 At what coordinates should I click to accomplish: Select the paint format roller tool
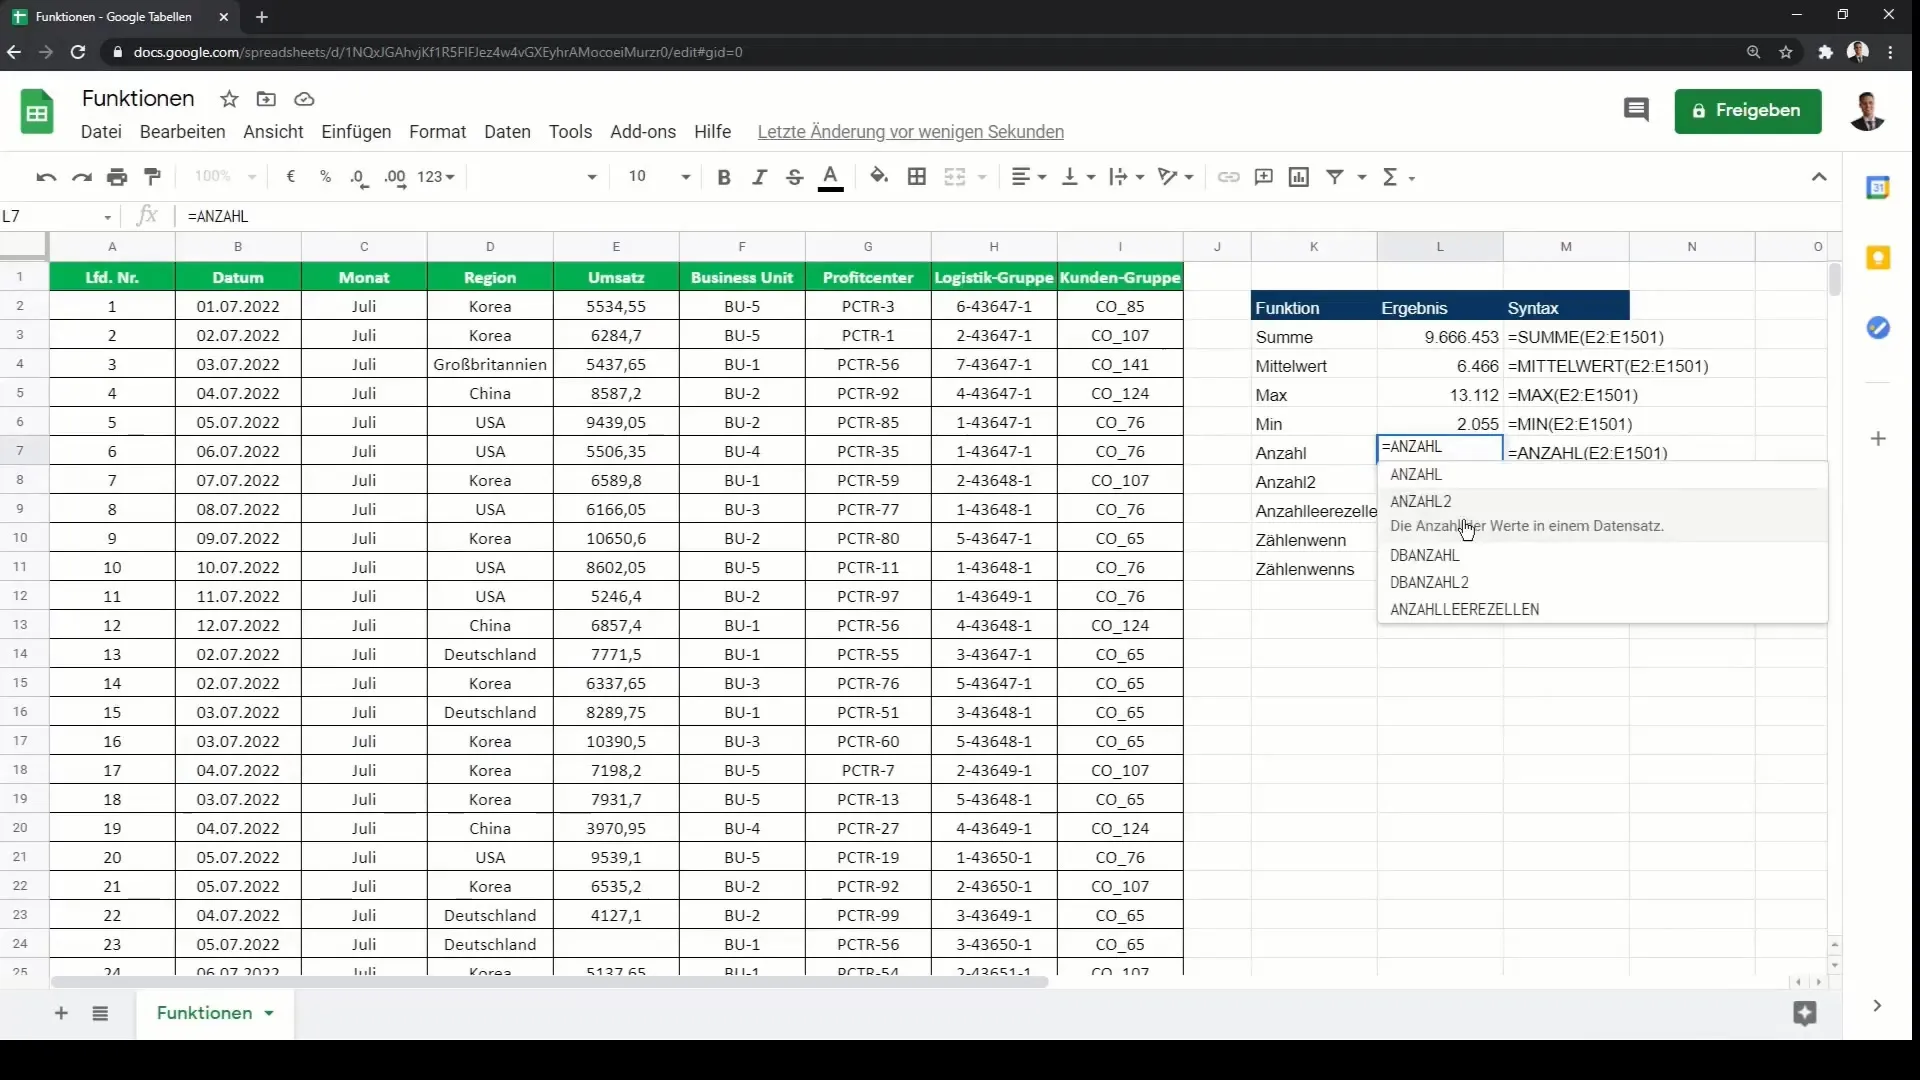pyautogui.click(x=152, y=177)
